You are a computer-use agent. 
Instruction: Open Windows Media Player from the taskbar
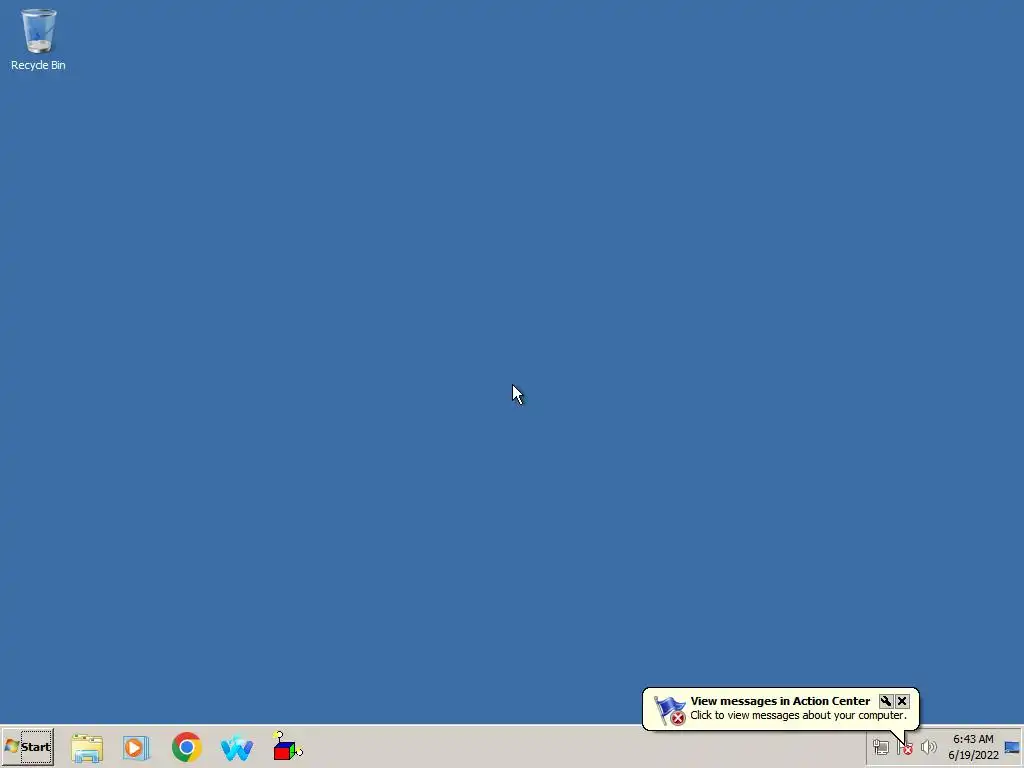136,748
